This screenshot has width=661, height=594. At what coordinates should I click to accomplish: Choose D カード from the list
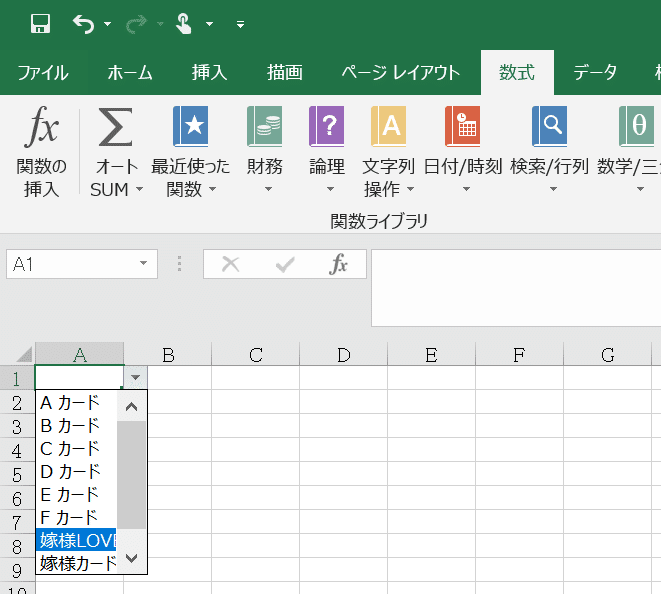[76, 471]
